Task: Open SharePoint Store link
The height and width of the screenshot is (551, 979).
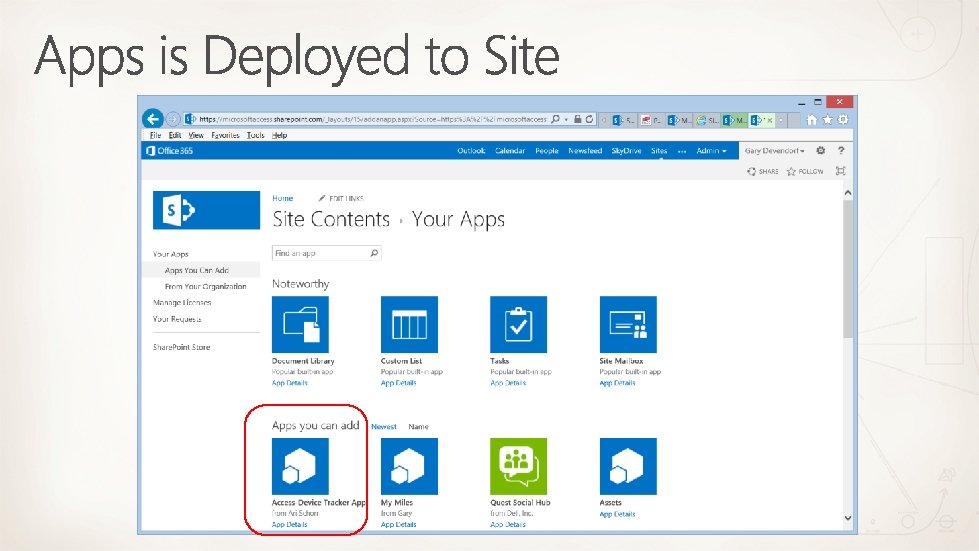Action: point(181,347)
